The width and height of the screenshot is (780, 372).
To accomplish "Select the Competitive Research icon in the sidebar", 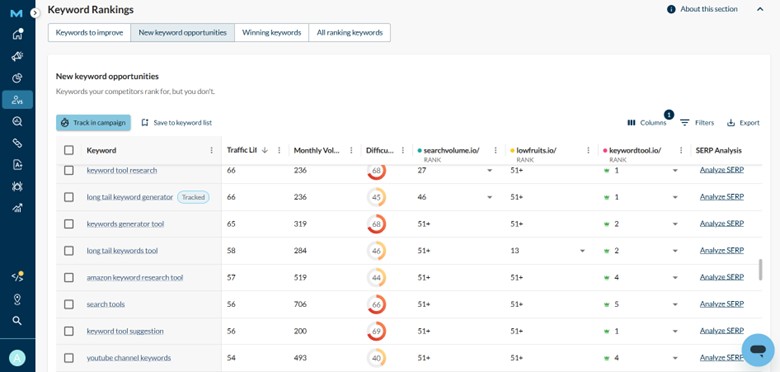I will tap(17, 100).
